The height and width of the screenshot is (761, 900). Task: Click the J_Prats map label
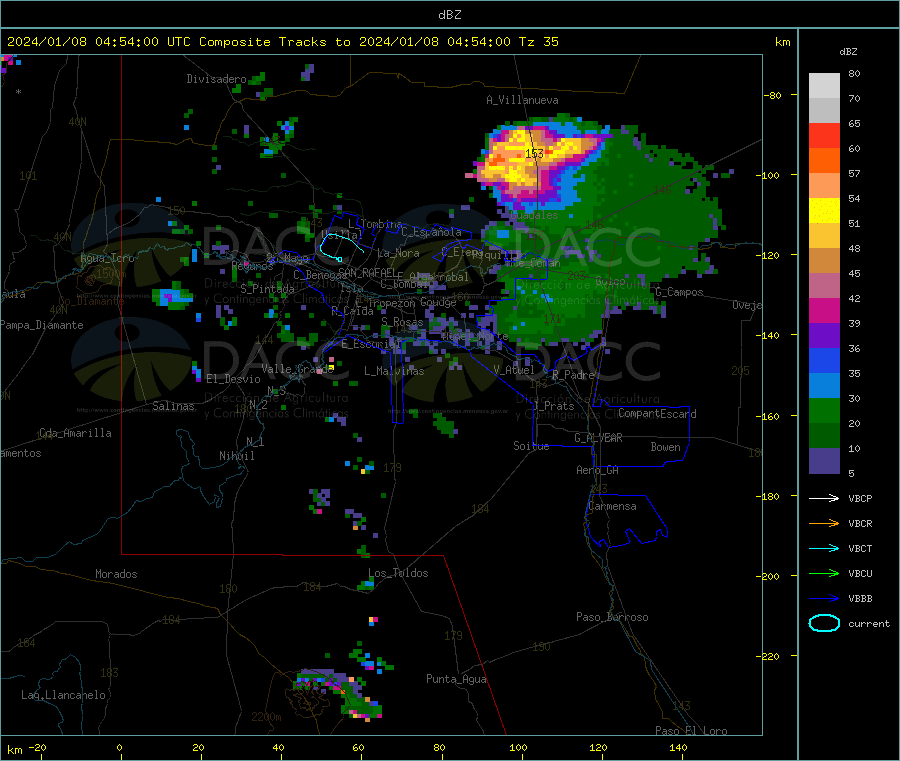[x=553, y=406]
